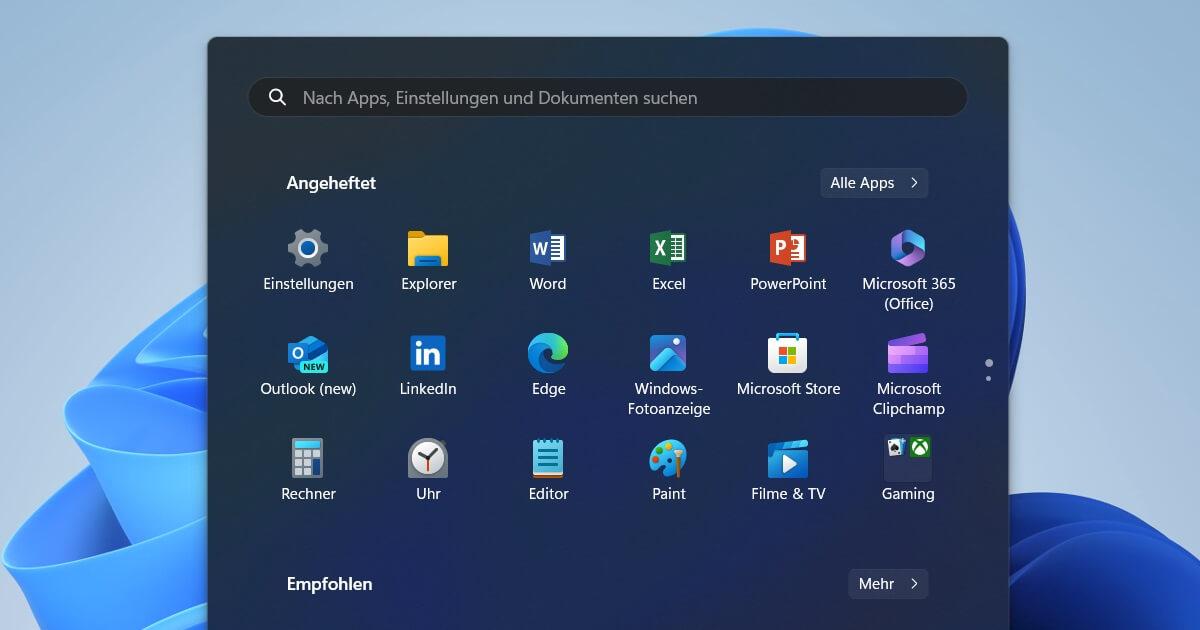Viewport: 1200px width, 630px height.
Task: Click the search field for apps
Action: click(x=608, y=98)
